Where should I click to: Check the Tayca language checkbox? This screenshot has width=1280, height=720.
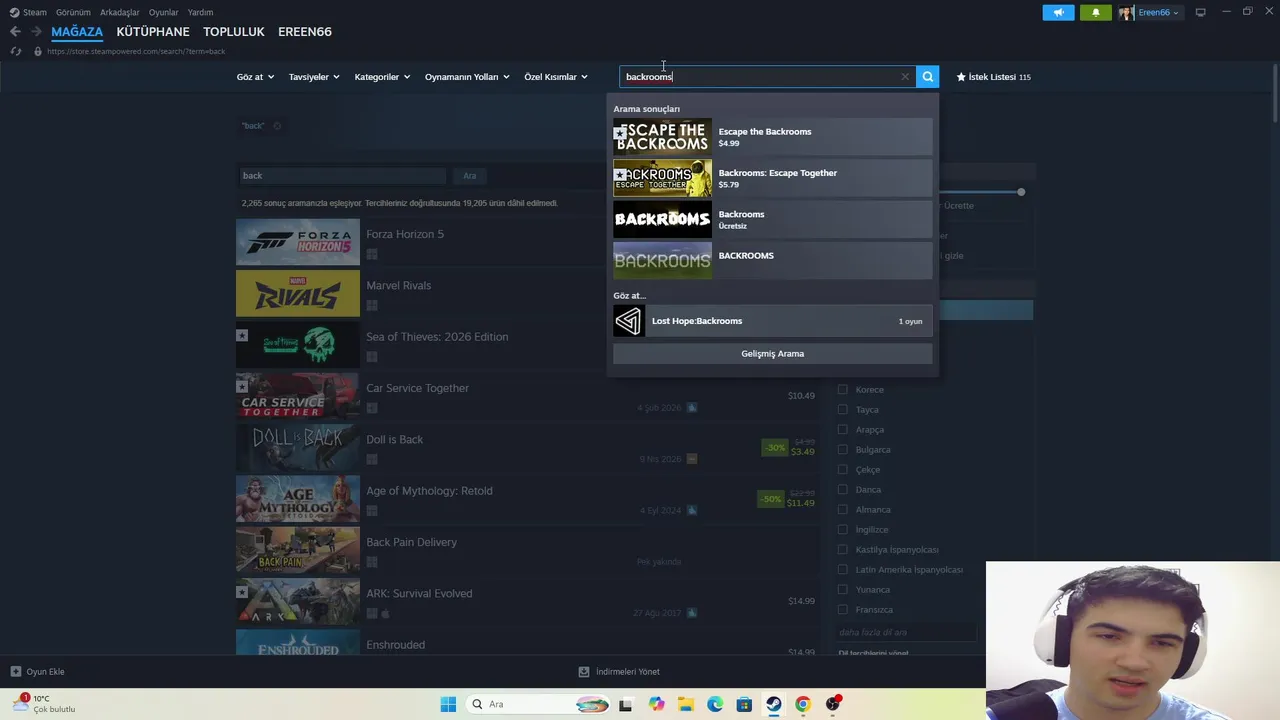coord(842,409)
